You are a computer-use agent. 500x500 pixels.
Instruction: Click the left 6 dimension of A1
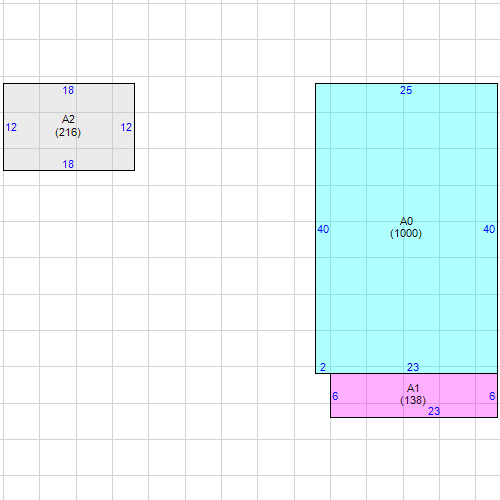[x=335, y=396]
